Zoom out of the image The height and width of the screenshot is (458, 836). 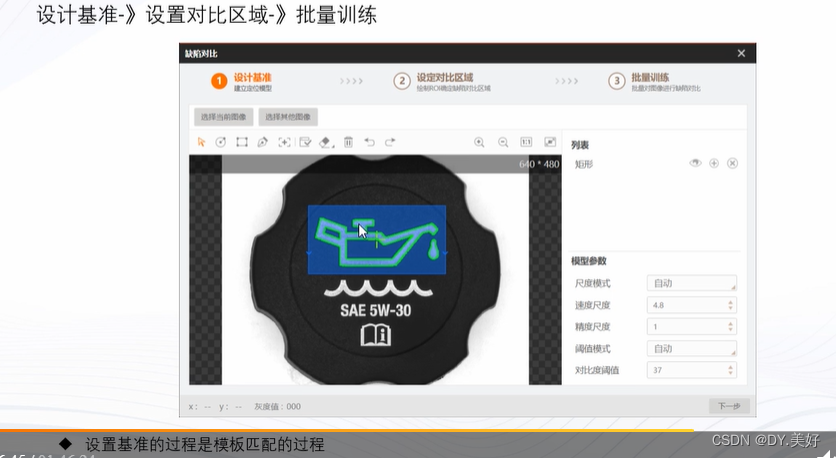coord(503,142)
